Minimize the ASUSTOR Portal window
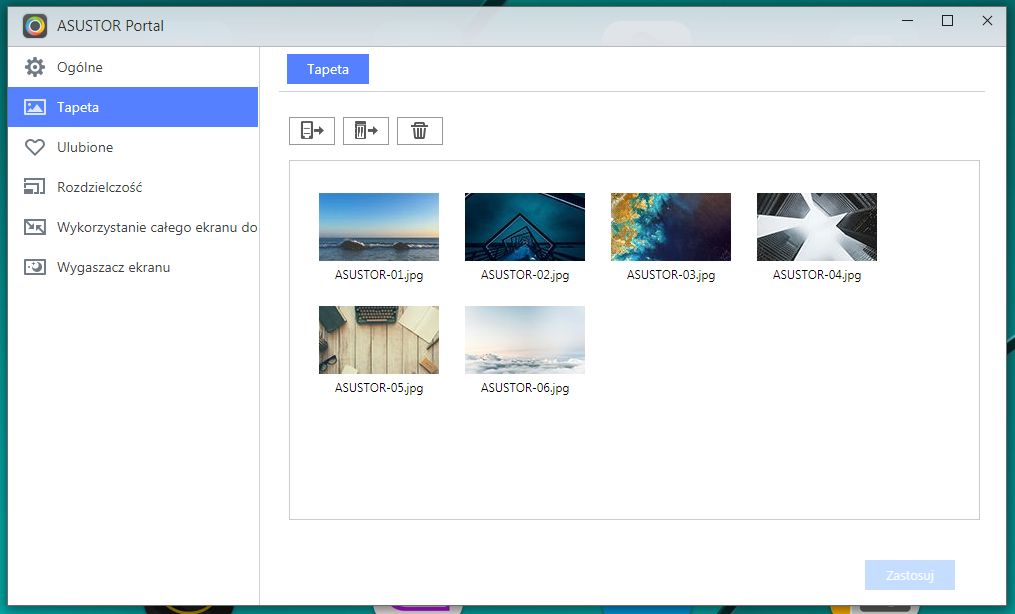 (908, 21)
